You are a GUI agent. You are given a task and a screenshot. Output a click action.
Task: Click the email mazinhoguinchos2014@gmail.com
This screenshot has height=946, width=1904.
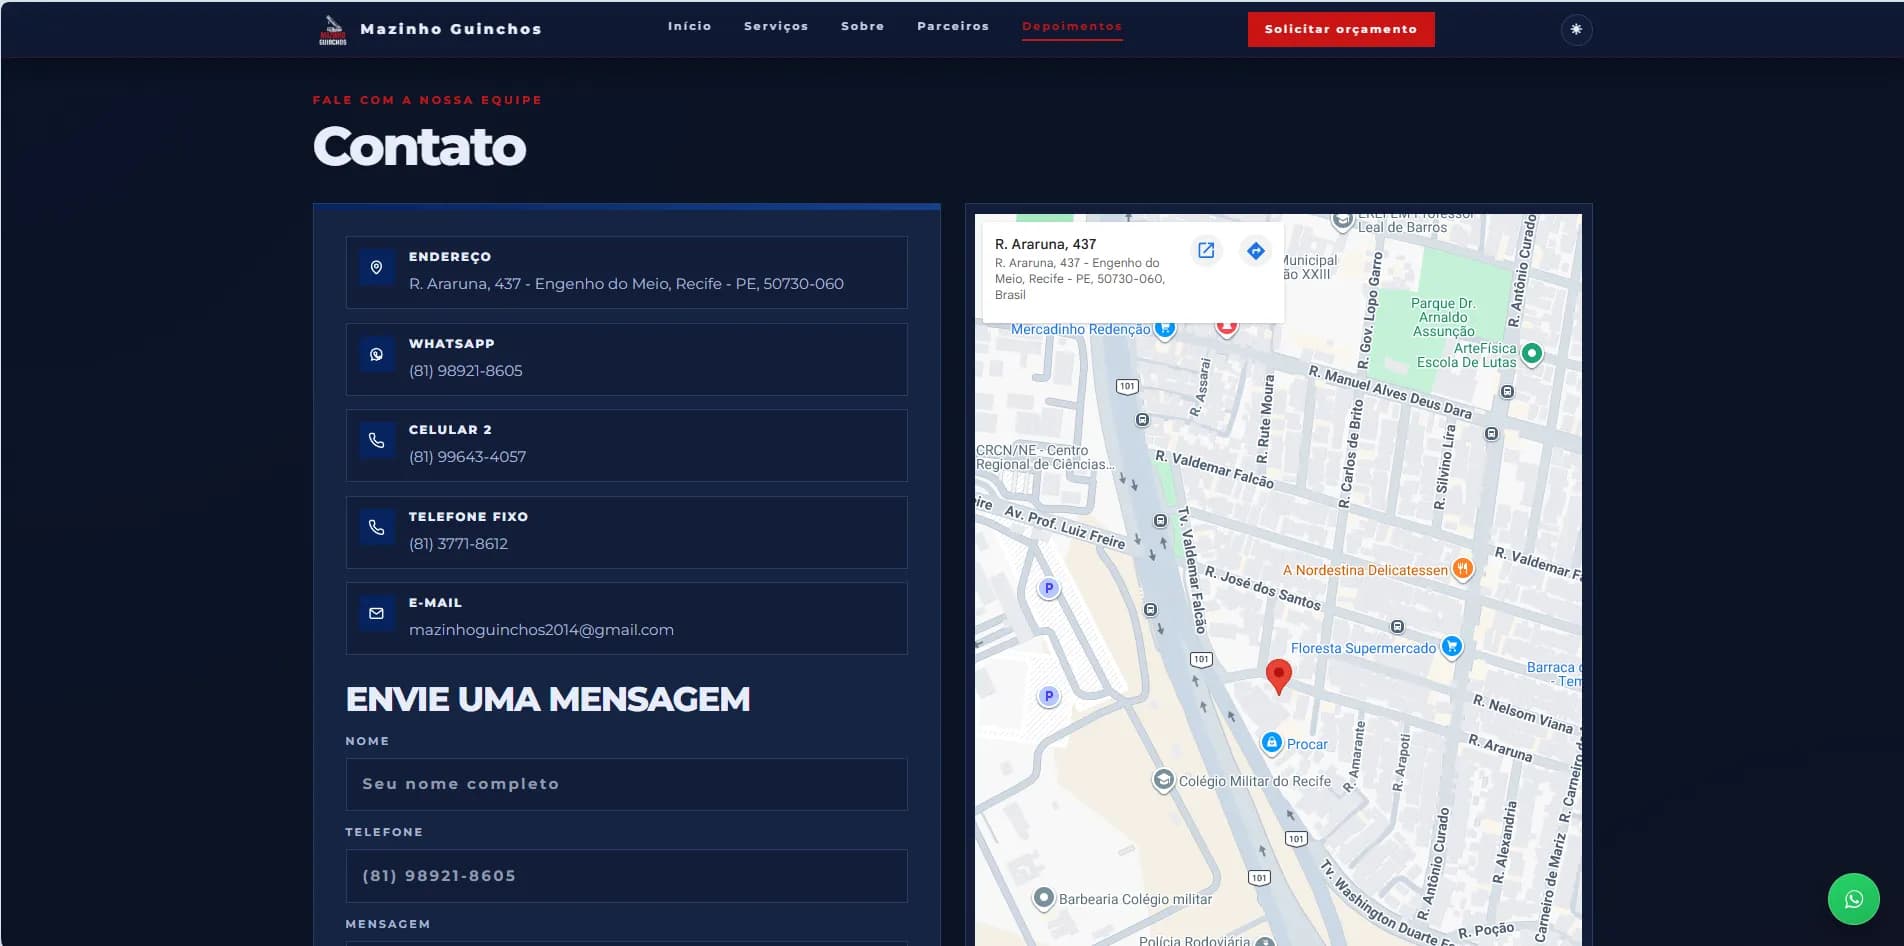[541, 630]
